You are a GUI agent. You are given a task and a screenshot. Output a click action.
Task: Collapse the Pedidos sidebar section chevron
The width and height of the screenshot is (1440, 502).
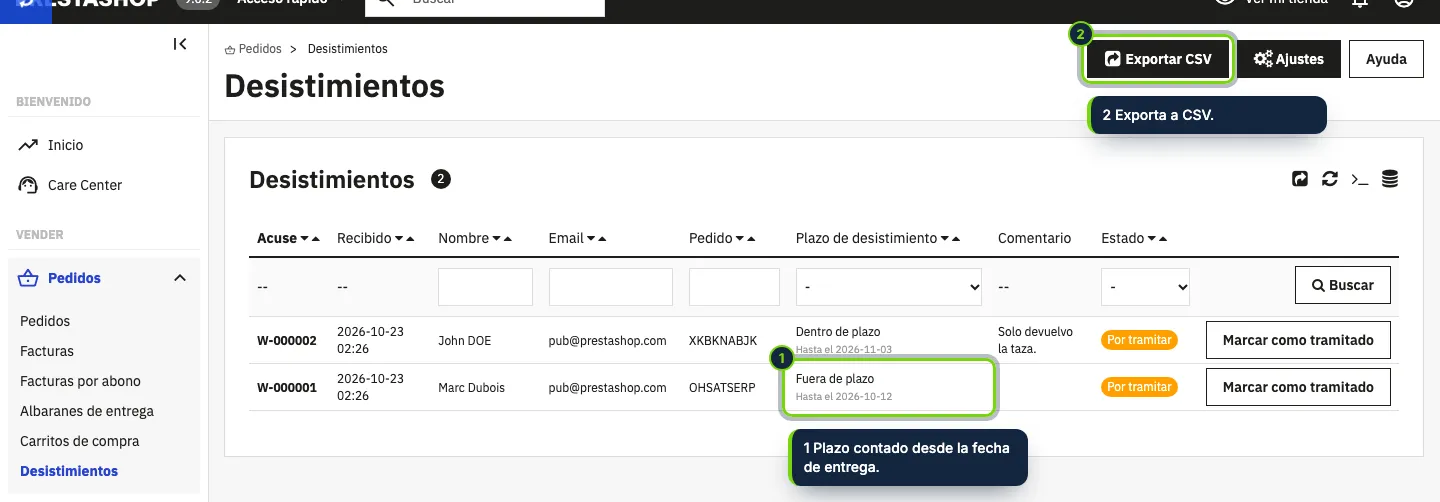(x=180, y=278)
